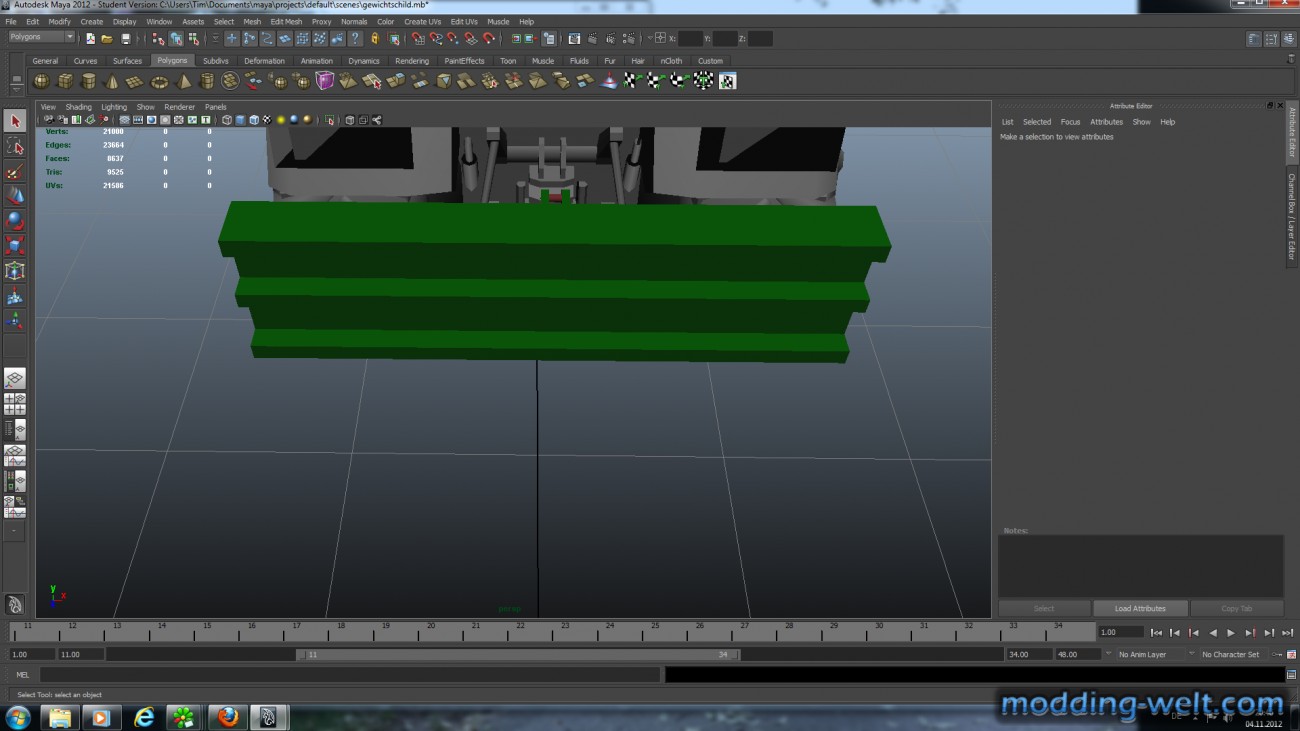Create a polygon plane from shelf
The height and width of the screenshot is (731, 1300).
coord(135,81)
